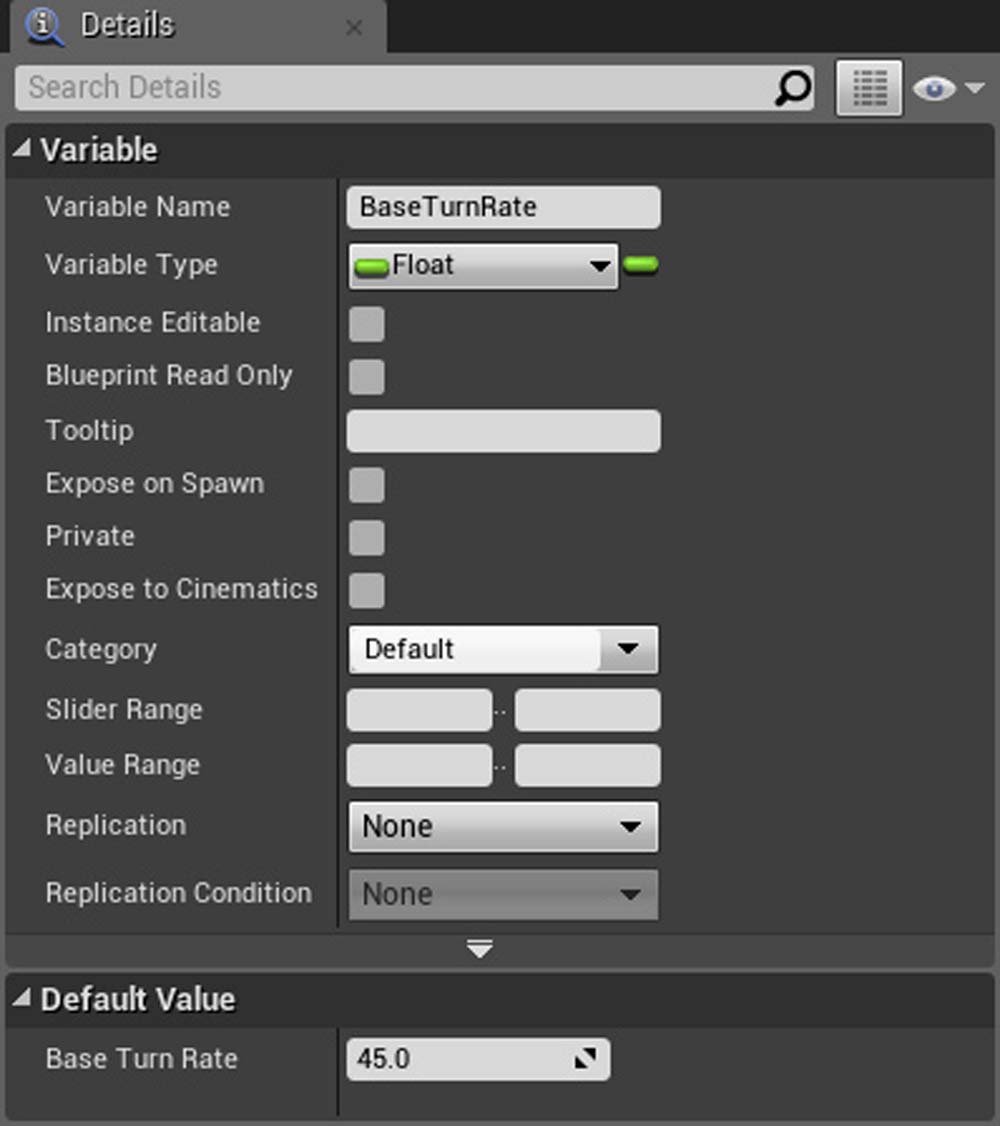Enable Expose on Spawn checkbox
The image size is (1000, 1126).
(367, 485)
